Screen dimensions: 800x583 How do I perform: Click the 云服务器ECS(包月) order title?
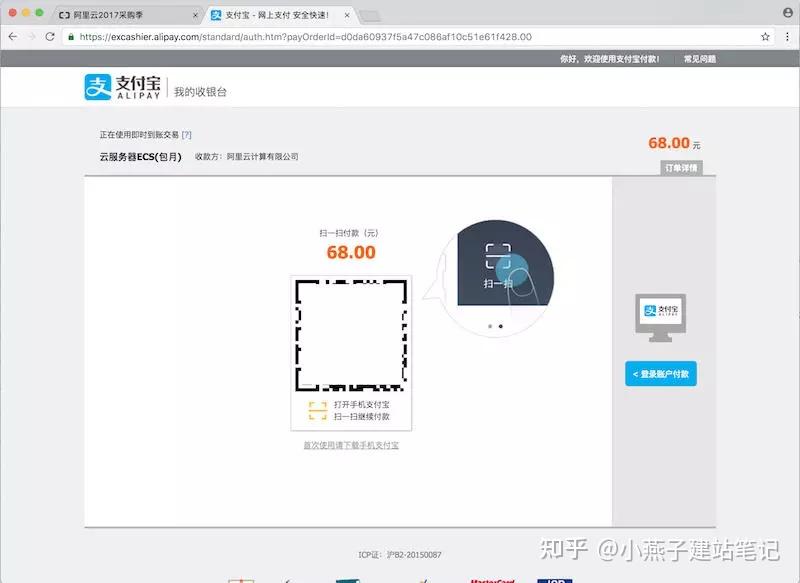[140, 157]
